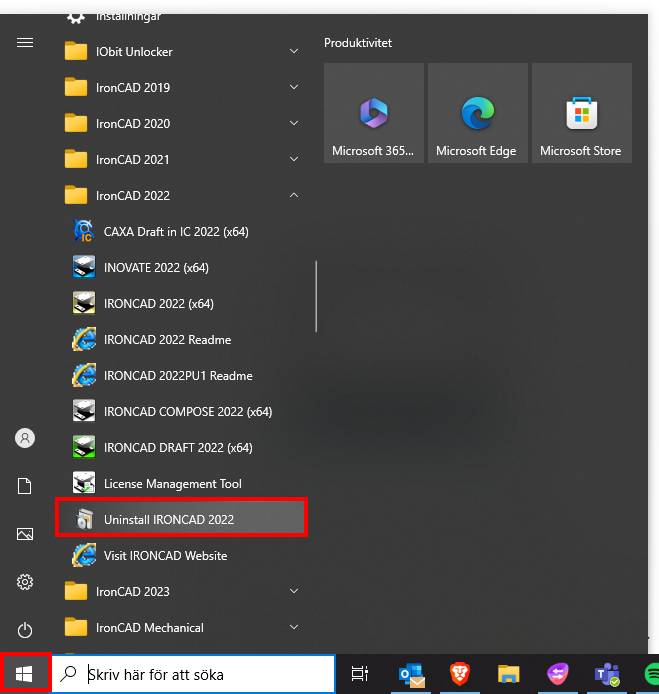This screenshot has height=694, width=659.
Task: Expand the IronCAD Mechanical folder
Action: pos(181,628)
